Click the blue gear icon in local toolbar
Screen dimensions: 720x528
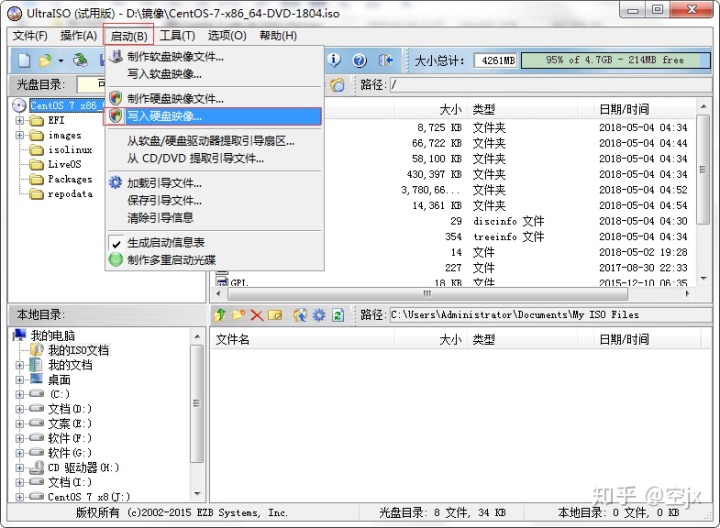(x=319, y=315)
